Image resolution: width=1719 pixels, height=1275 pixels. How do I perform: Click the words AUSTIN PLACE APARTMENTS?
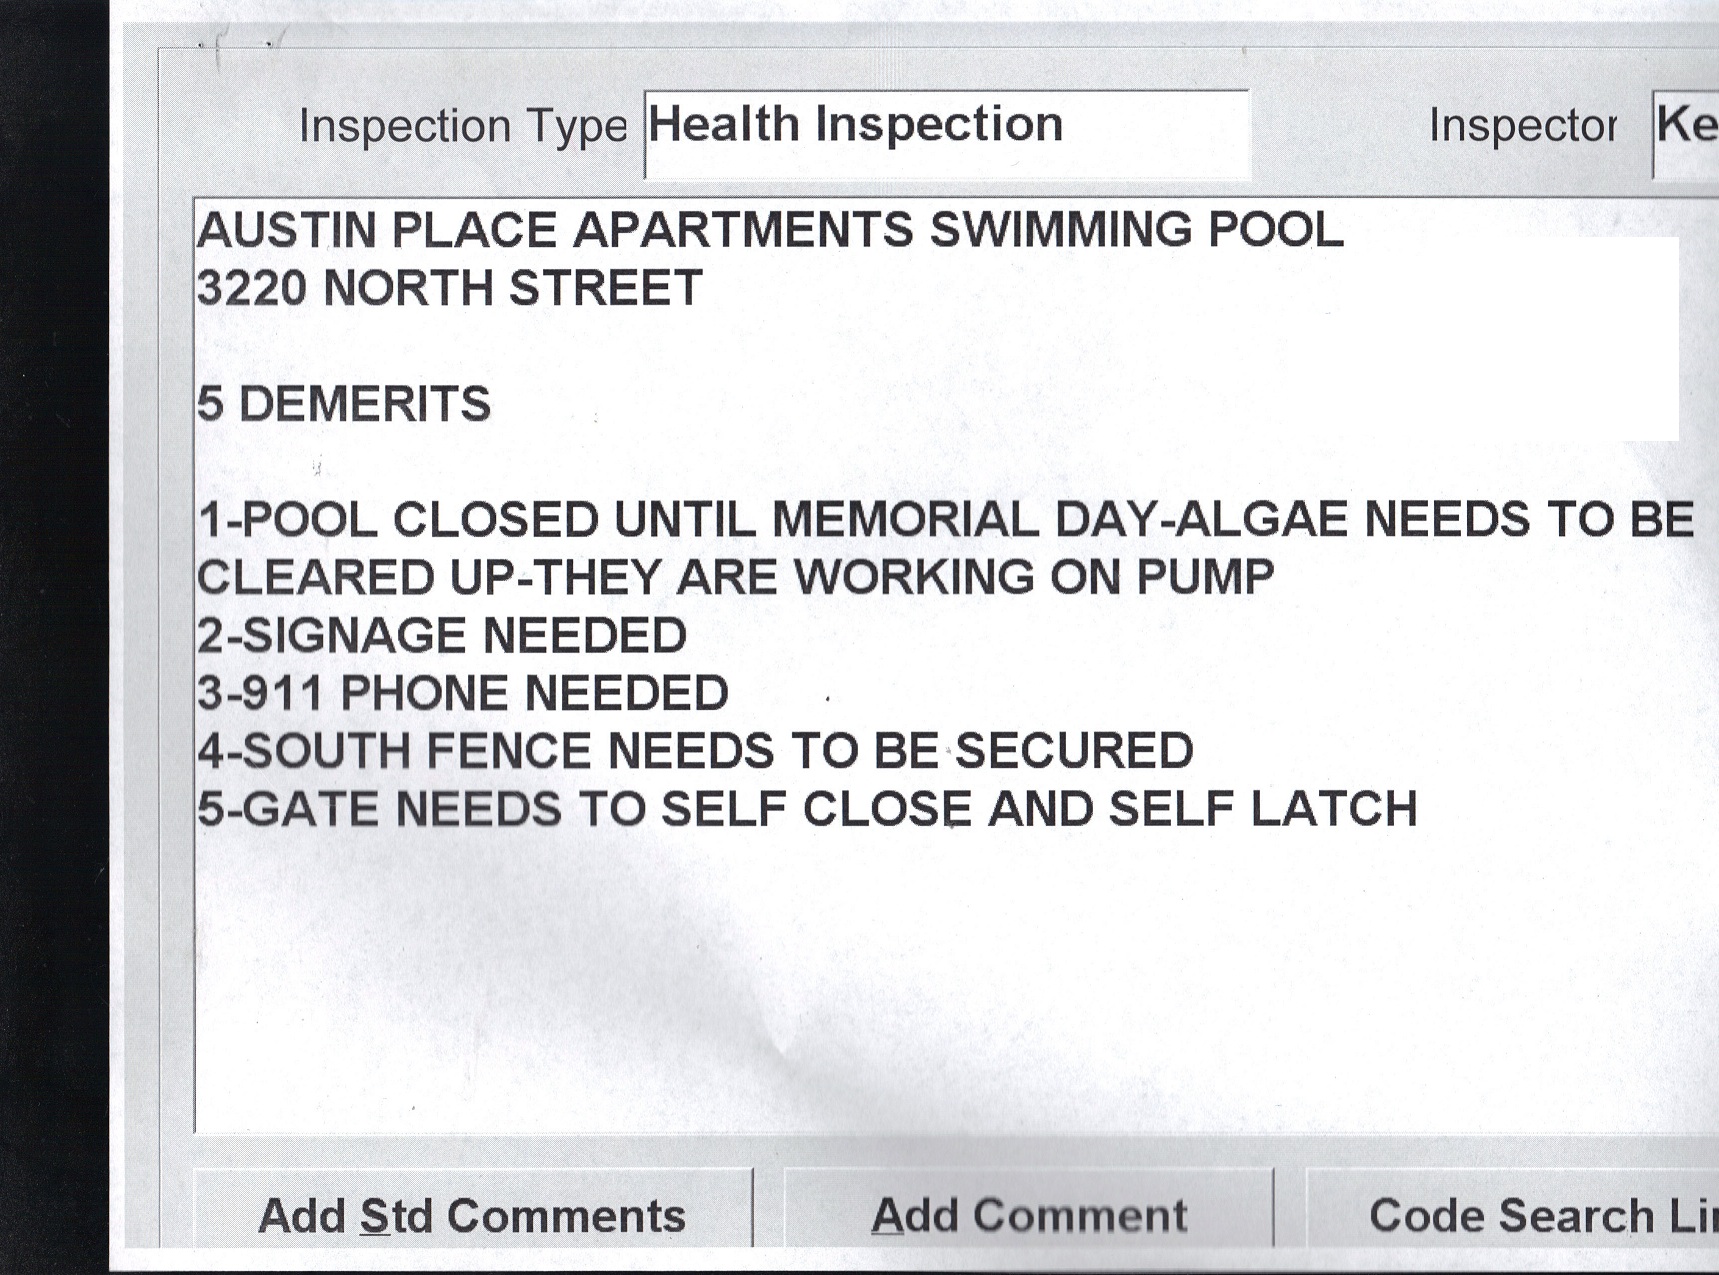(555, 231)
